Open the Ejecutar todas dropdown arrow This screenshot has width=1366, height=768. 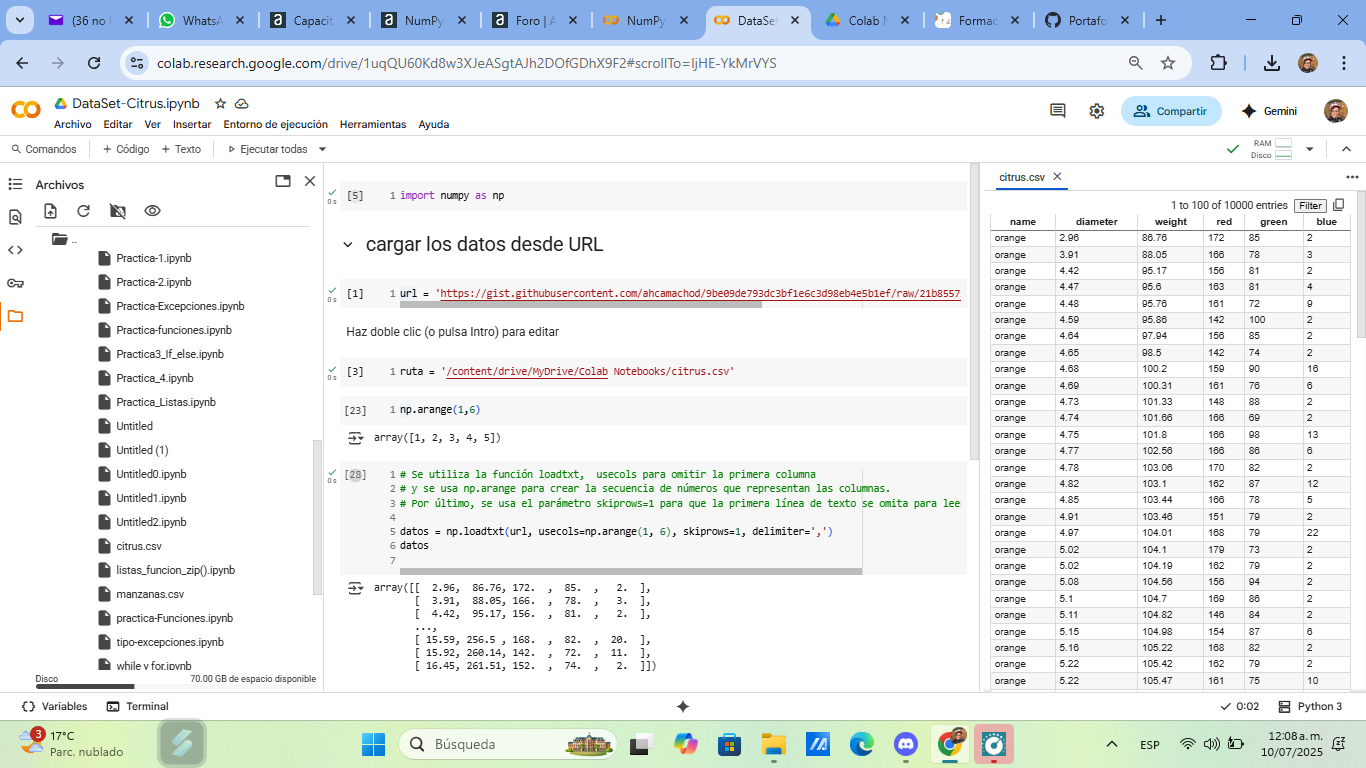322,149
